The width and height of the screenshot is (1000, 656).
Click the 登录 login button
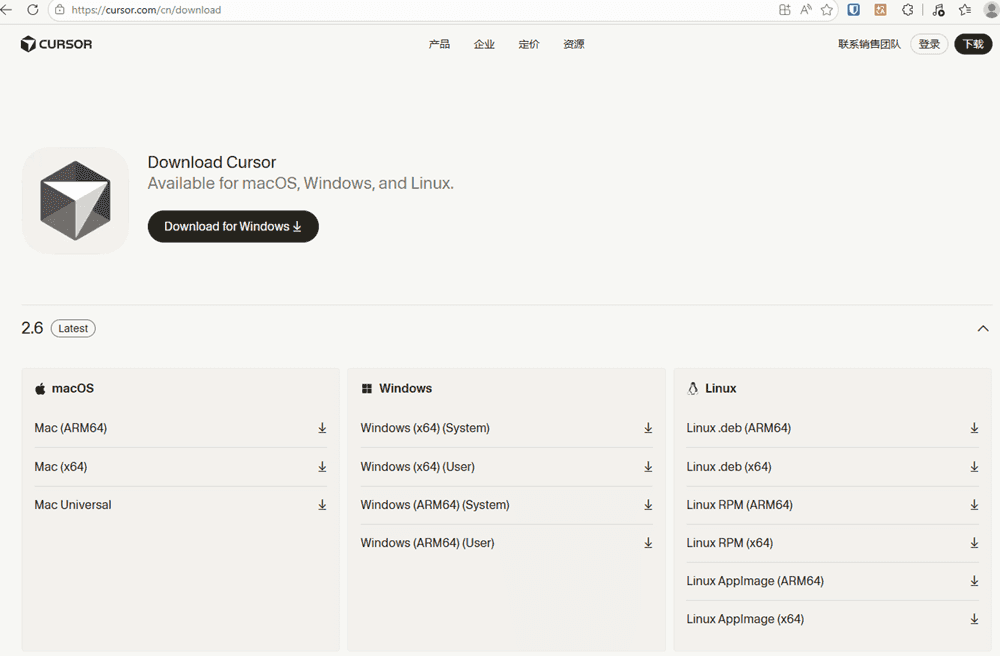[x=928, y=44]
